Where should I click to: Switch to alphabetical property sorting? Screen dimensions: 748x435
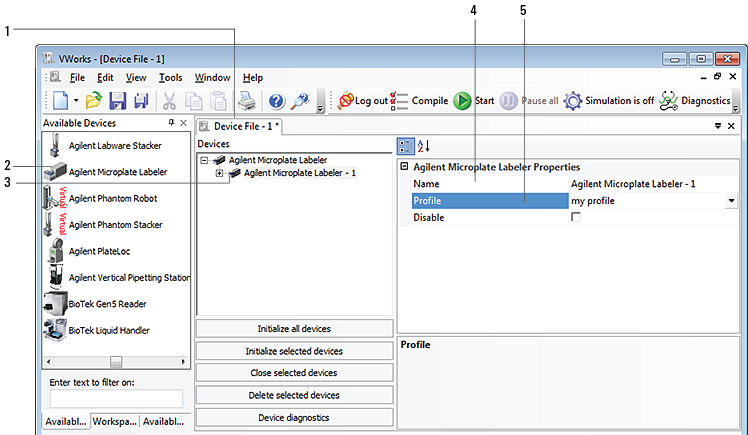click(x=423, y=146)
